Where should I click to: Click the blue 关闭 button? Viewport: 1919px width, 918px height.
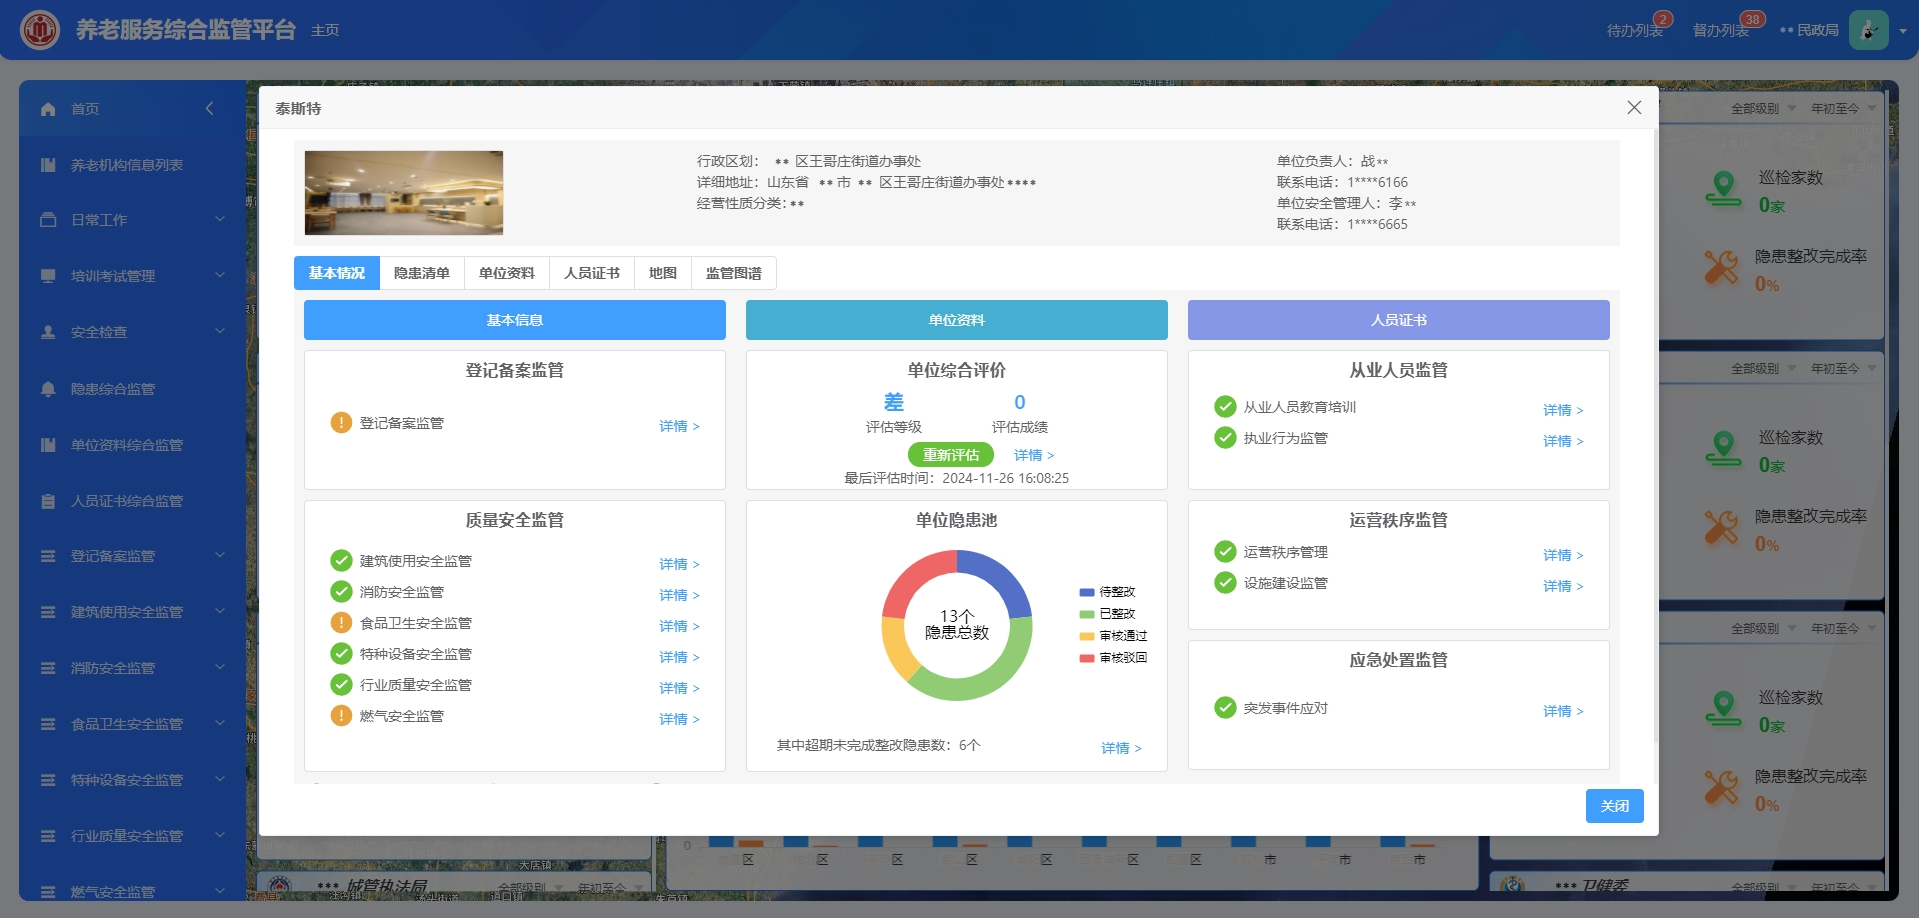[x=1614, y=806]
